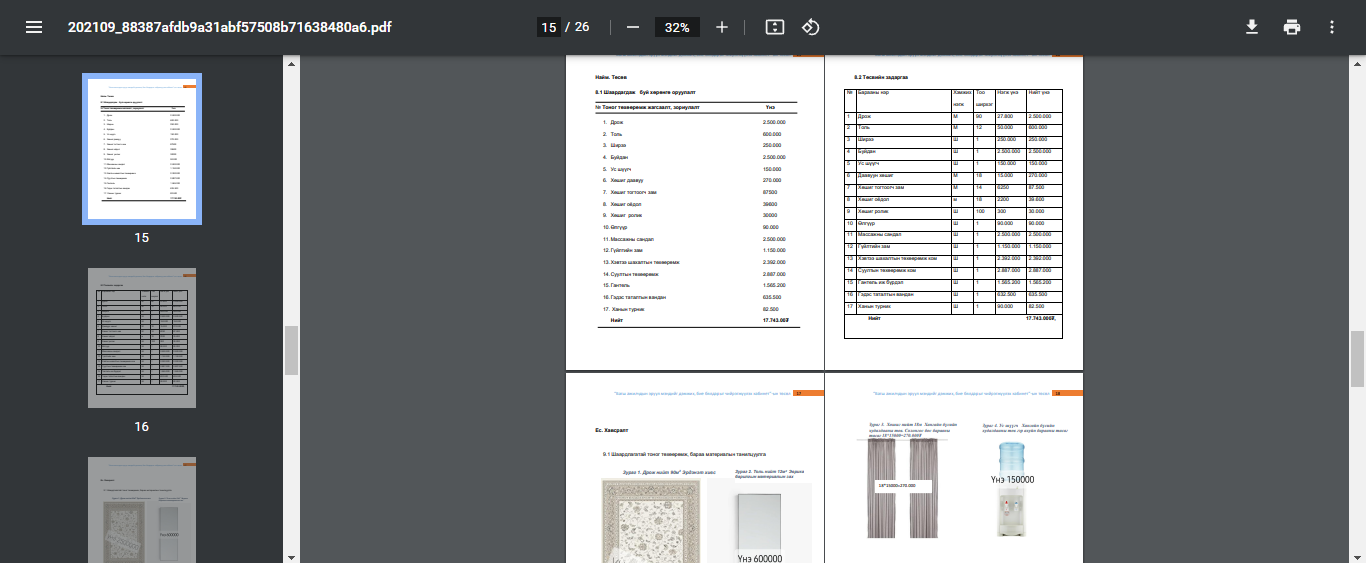Select the third thumbnail below page 16

click(x=142, y=510)
